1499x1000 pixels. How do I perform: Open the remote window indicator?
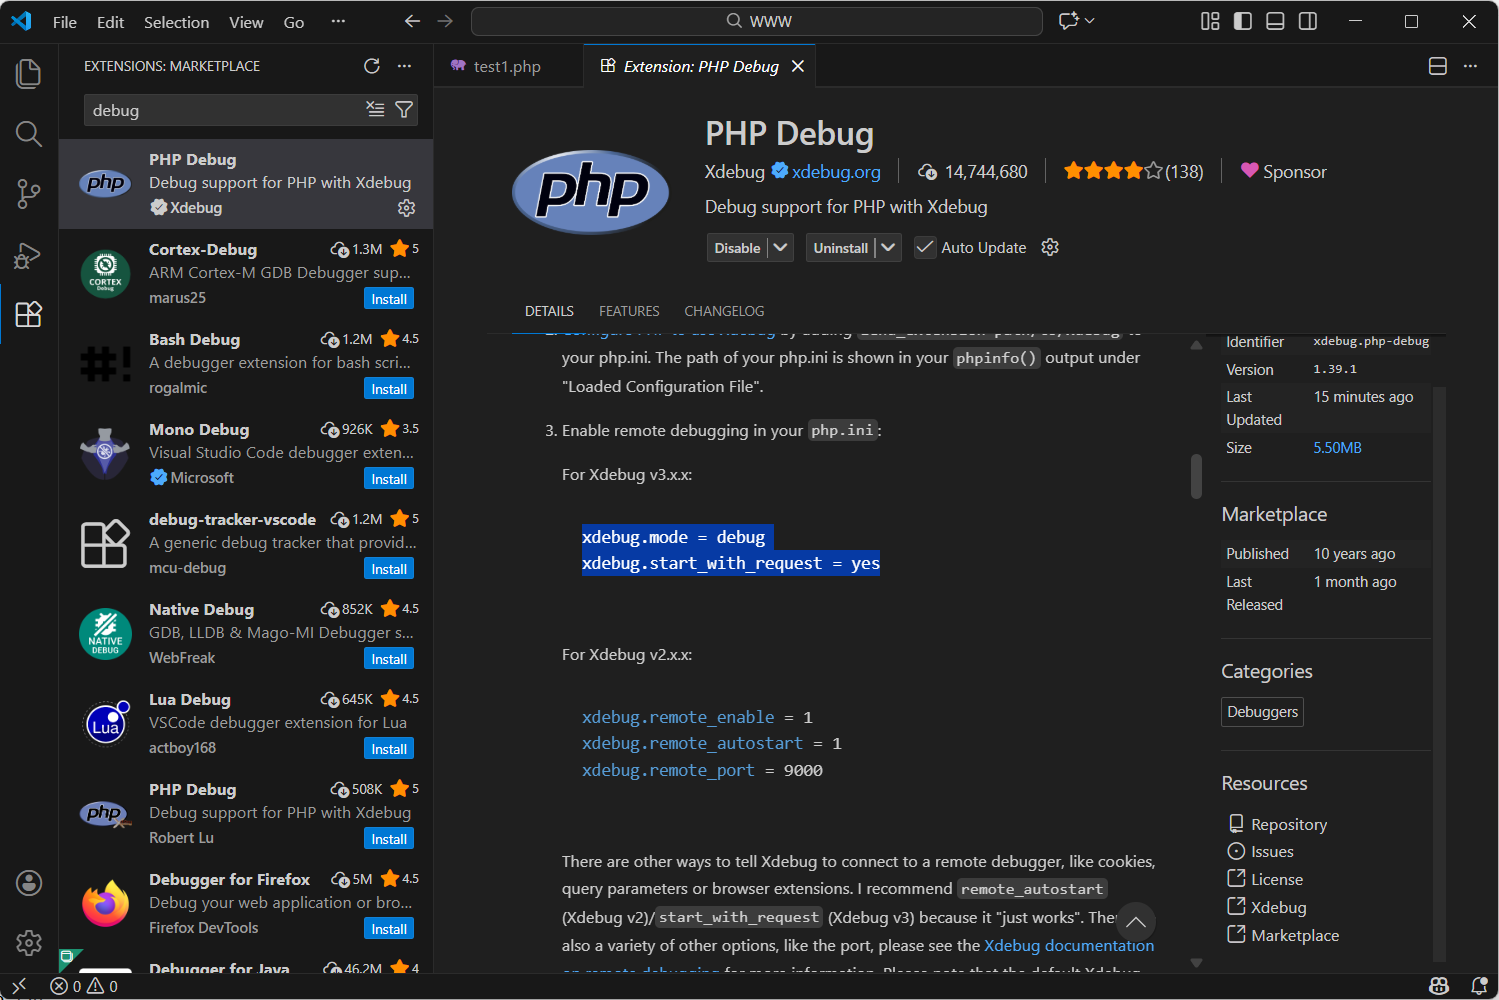pos(19,986)
